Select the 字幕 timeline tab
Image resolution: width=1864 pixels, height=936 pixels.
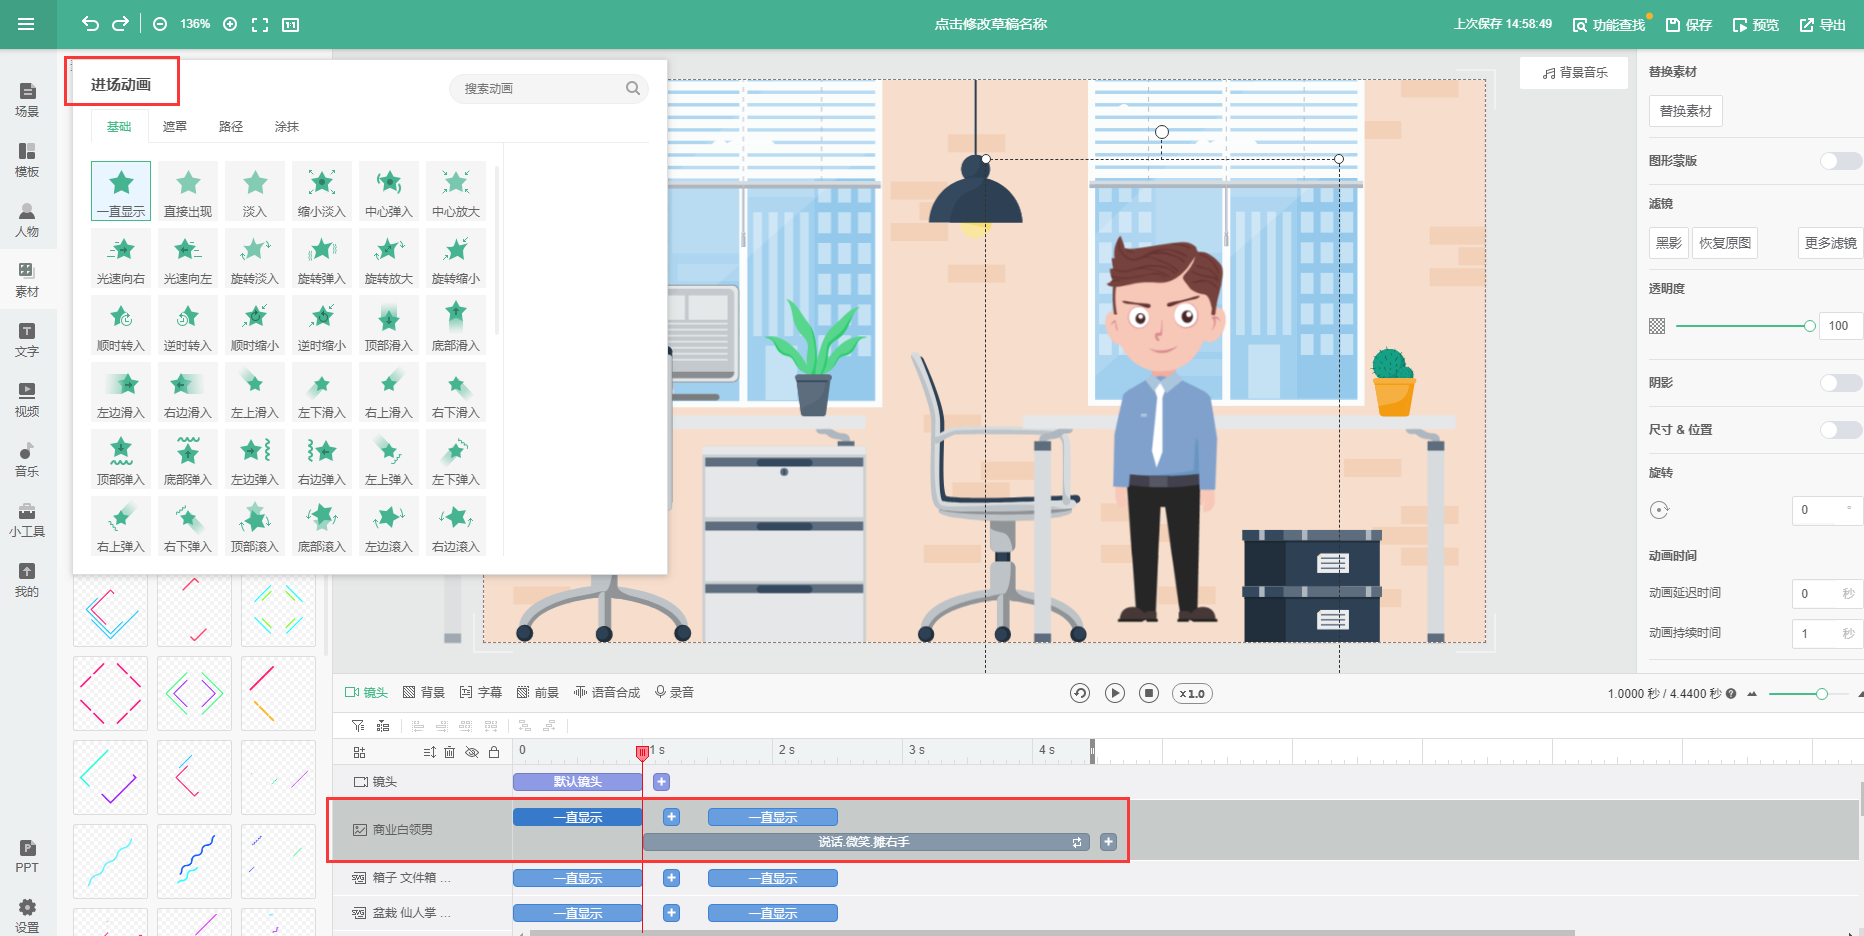point(481,692)
